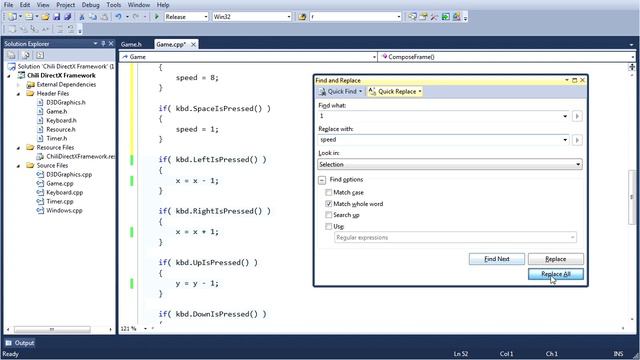The image size is (640, 360).
Task: Open the Game scope dropdown
Action: pyautogui.click(x=374, y=57)
